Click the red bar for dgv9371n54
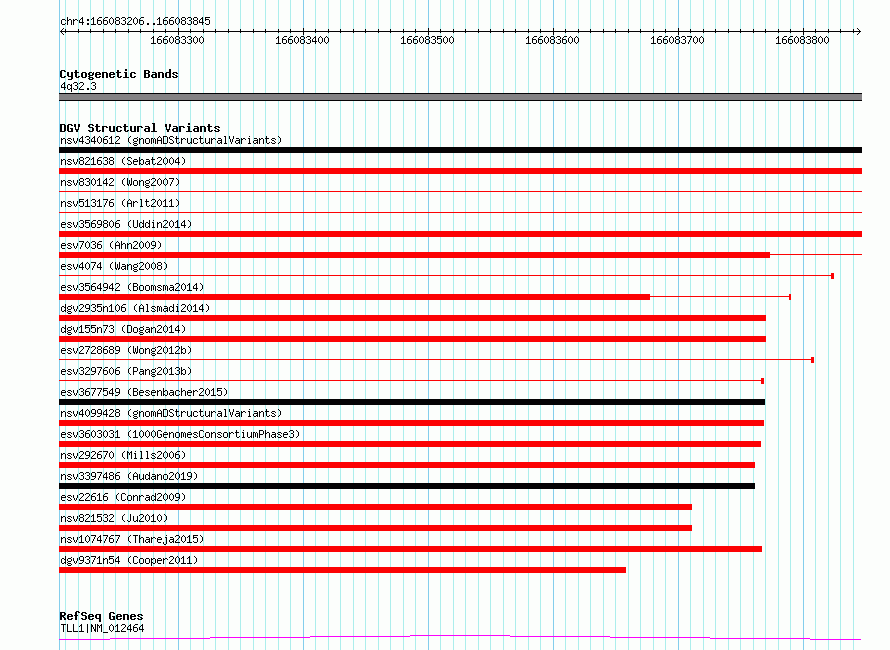The height and width of the screenshot is (650, 890). (342, 571)
